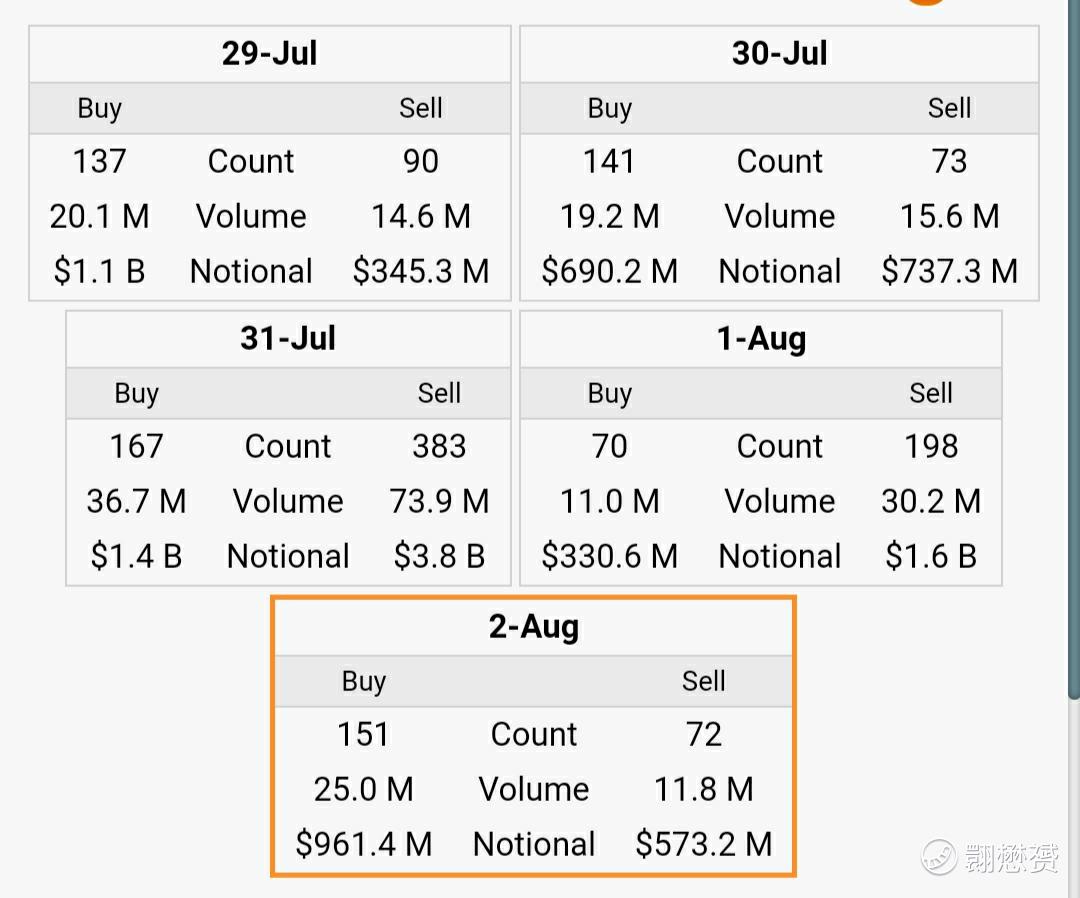Click the Volume label in the 1-Aug card
The width and height of the screenshot is (1080, 898).
pos(779,501)
